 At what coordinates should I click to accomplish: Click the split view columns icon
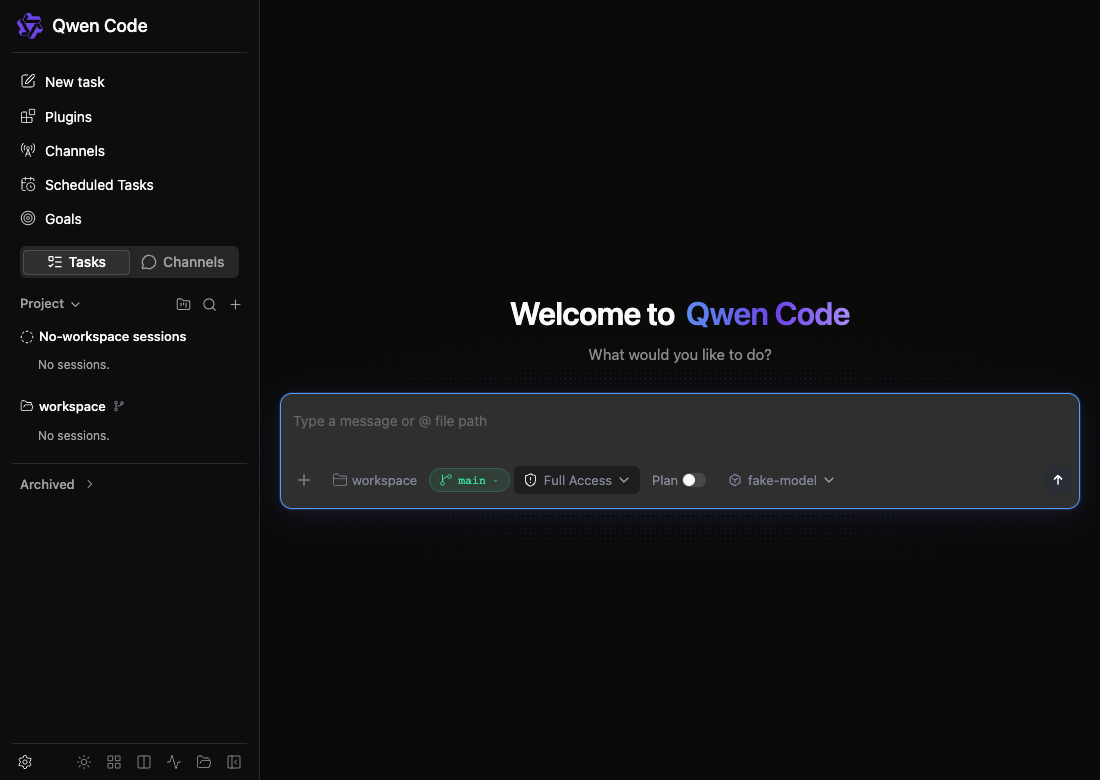[x=144, y=762]
